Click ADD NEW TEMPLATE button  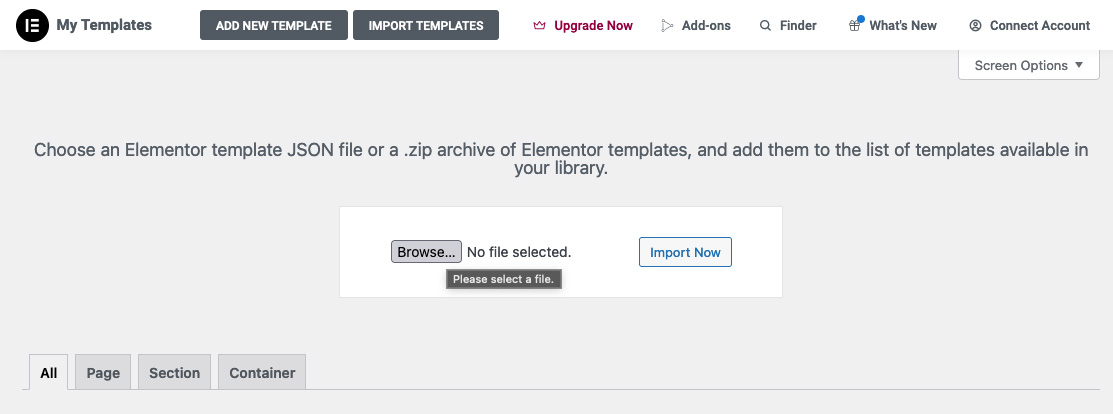click(274, 26)
